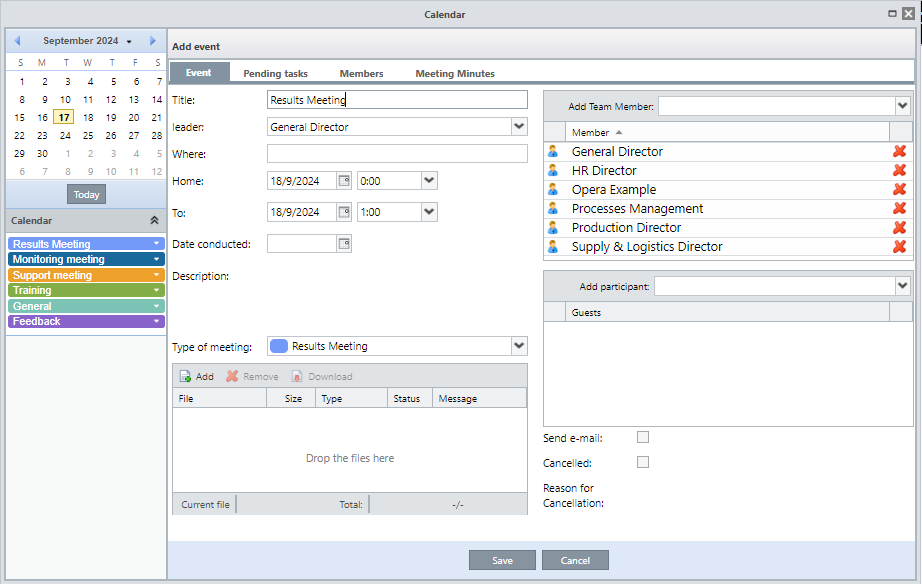Open Feedback calendar menu arrow
Image resolution: width=922 pixels, height=584 pixels.
click(156, 321)
